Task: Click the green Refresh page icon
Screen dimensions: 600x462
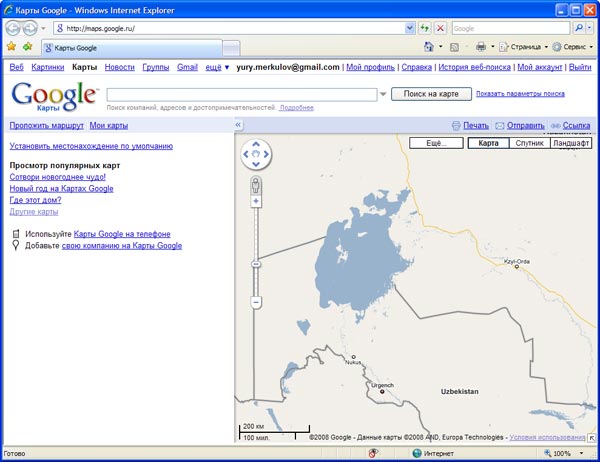Action: [424, 28]
